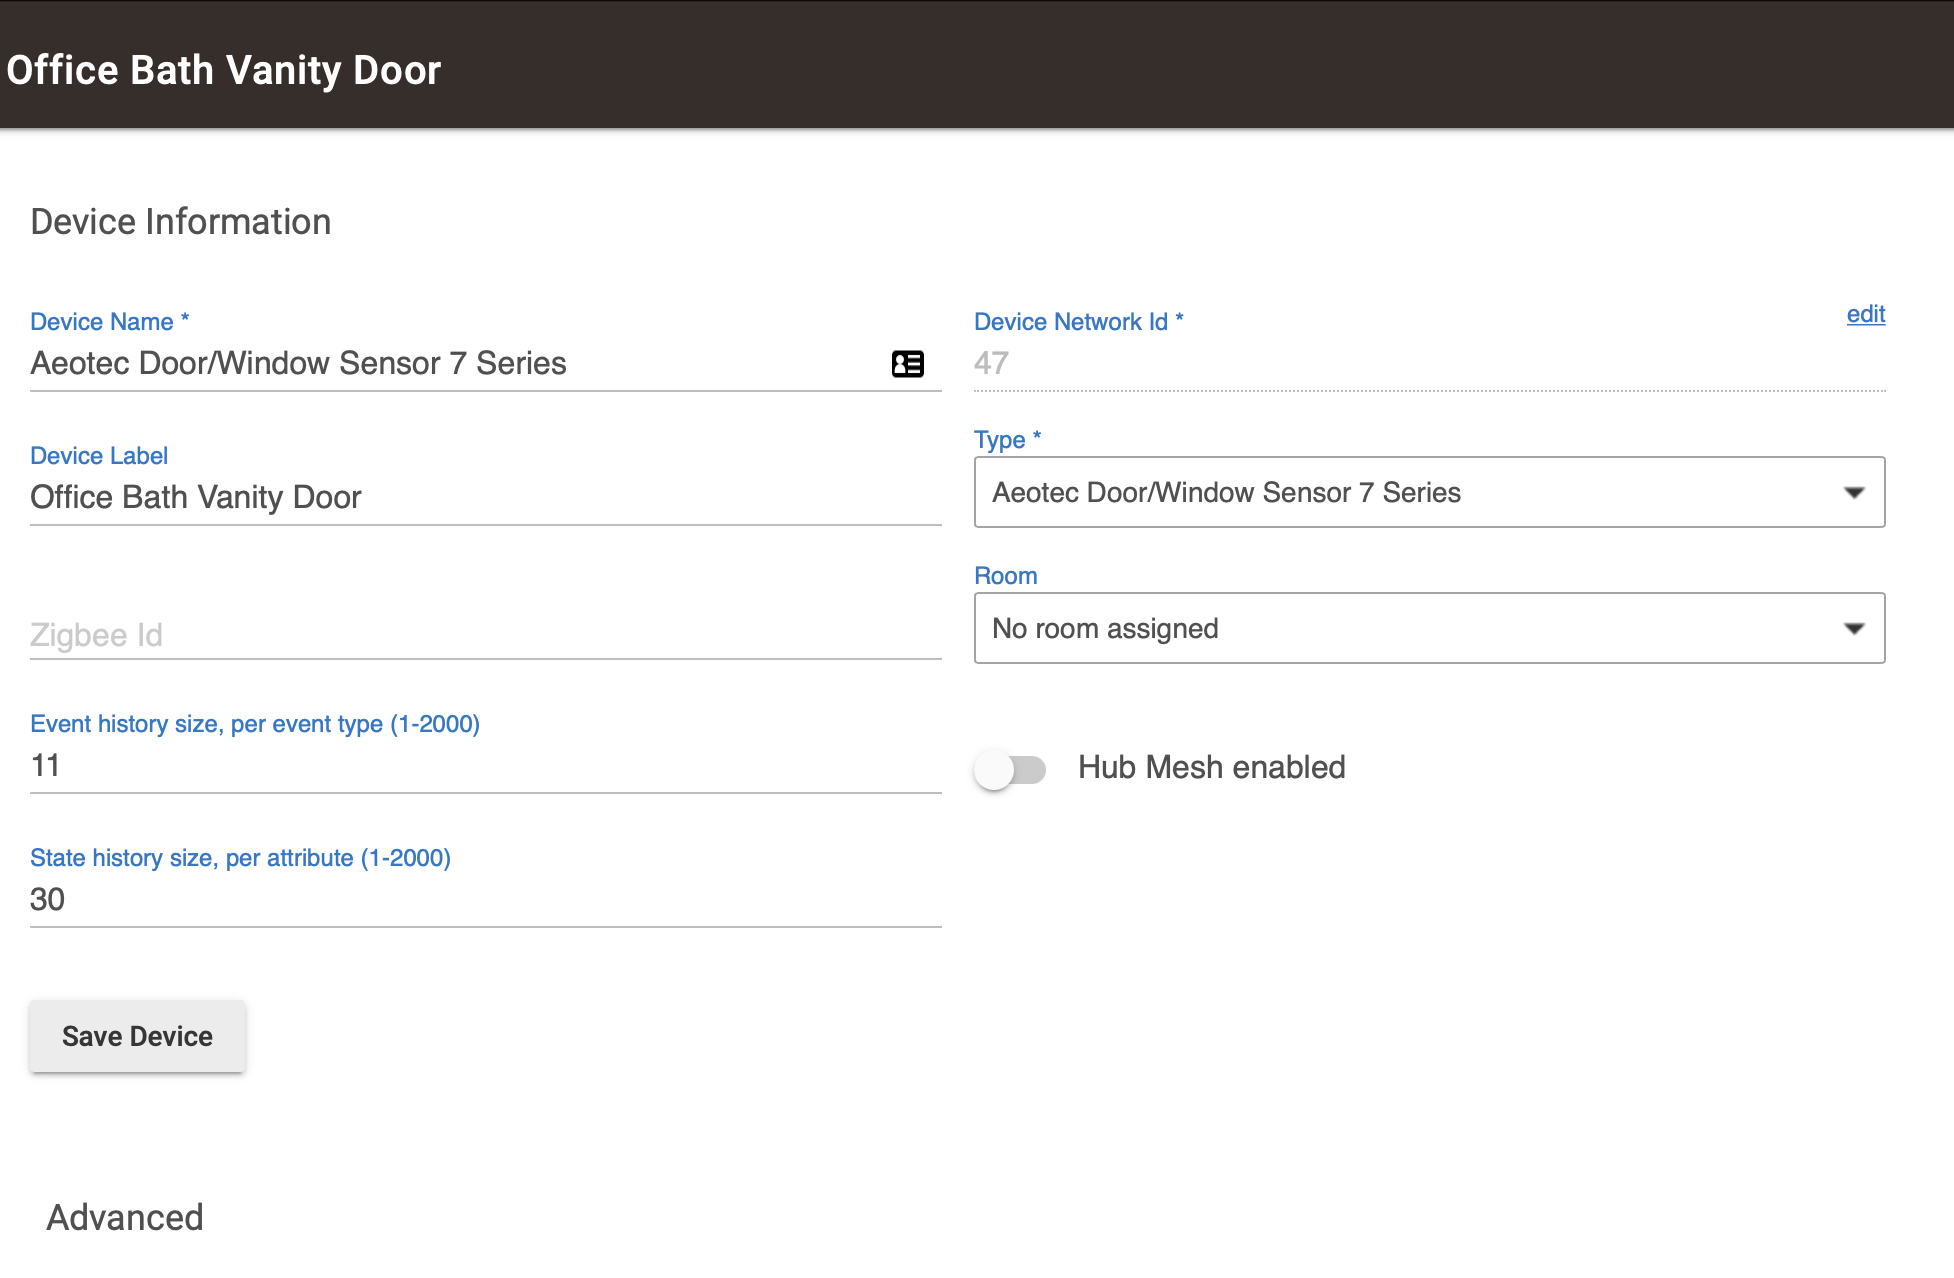The image size is (1954, 1278).
Task: Click the Save Device button
Action: 137,1036
